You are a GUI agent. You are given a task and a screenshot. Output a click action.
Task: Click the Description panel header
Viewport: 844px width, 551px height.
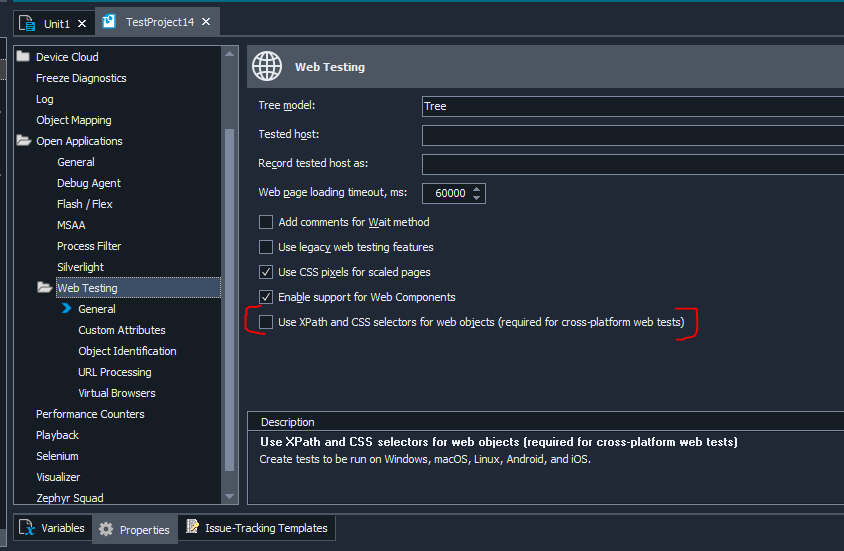coord(545,422)
